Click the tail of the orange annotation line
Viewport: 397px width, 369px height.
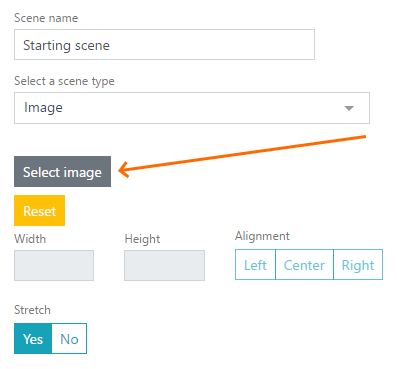[363, 136]
